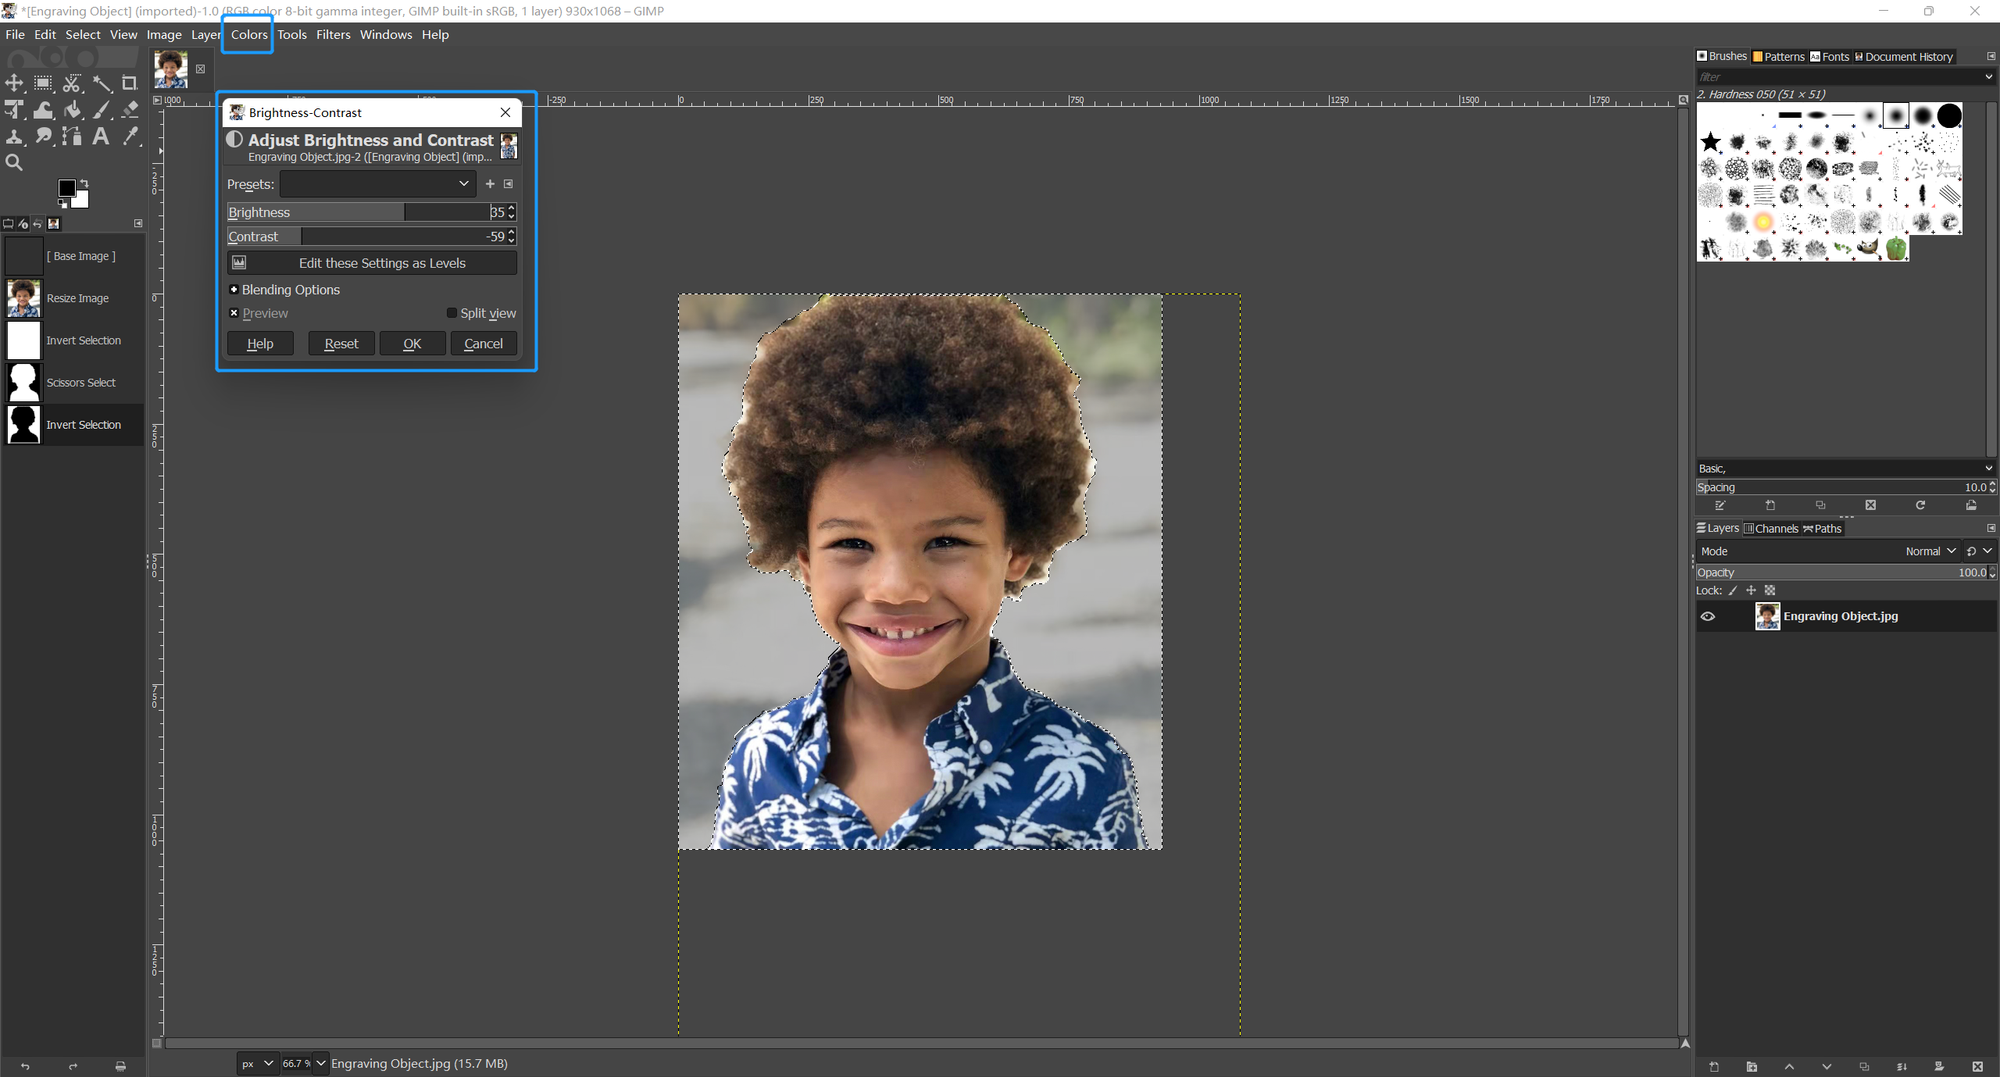This screenshot has height=1077, width=2000.
Task: Switch to the Channels tab
Action: point(1770,529)
